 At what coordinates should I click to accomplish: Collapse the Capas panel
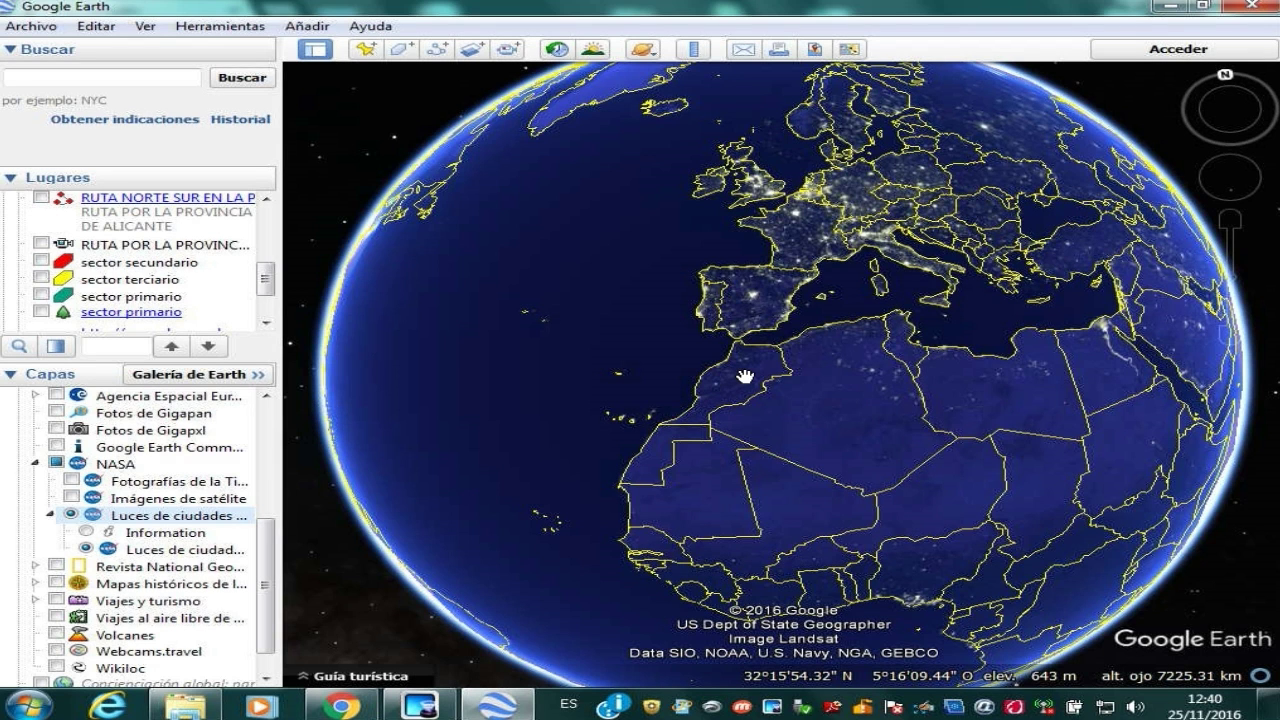(11, 374)
